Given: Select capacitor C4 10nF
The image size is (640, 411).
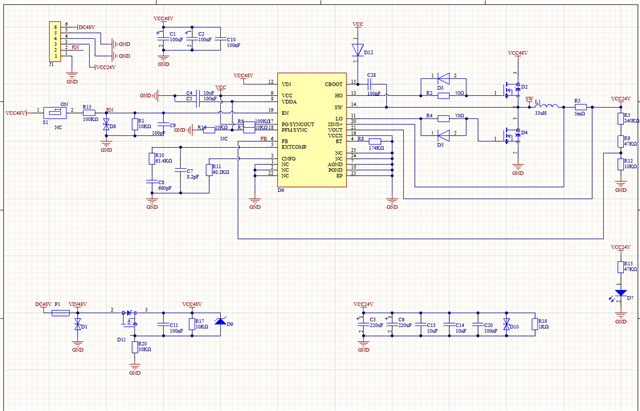Looking at the screenshot, I should tap(198, 96).
